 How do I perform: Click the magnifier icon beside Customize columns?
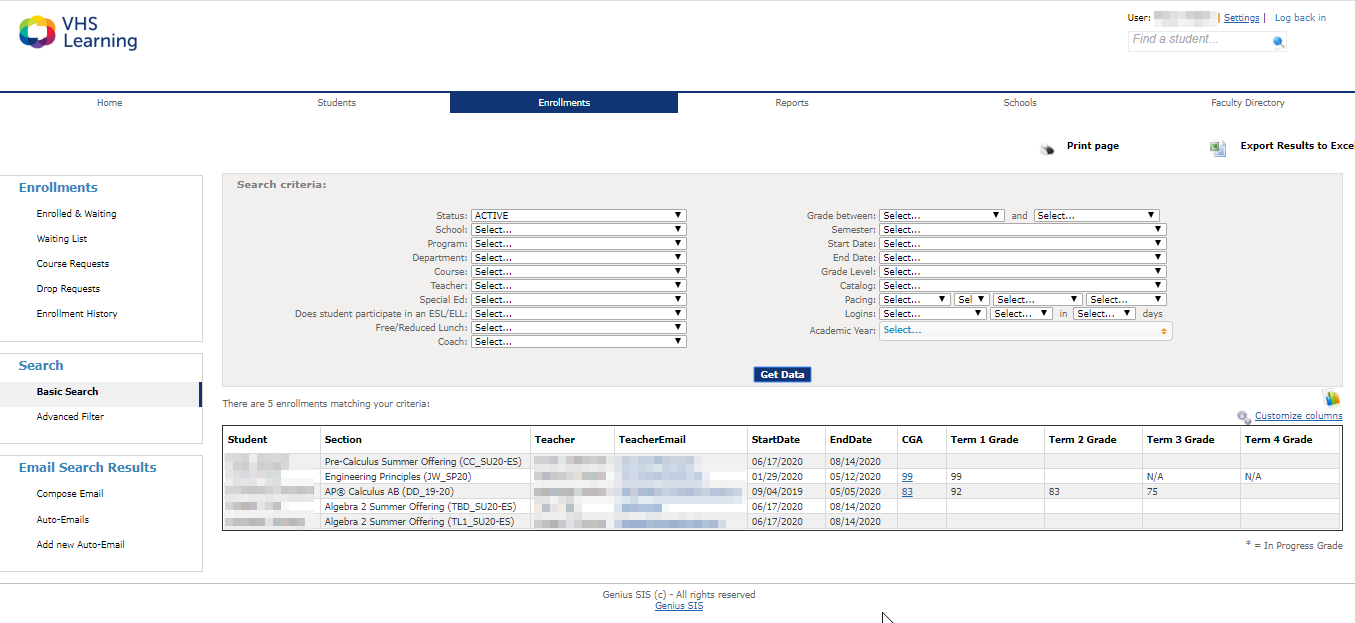[x=1243, y=417]
